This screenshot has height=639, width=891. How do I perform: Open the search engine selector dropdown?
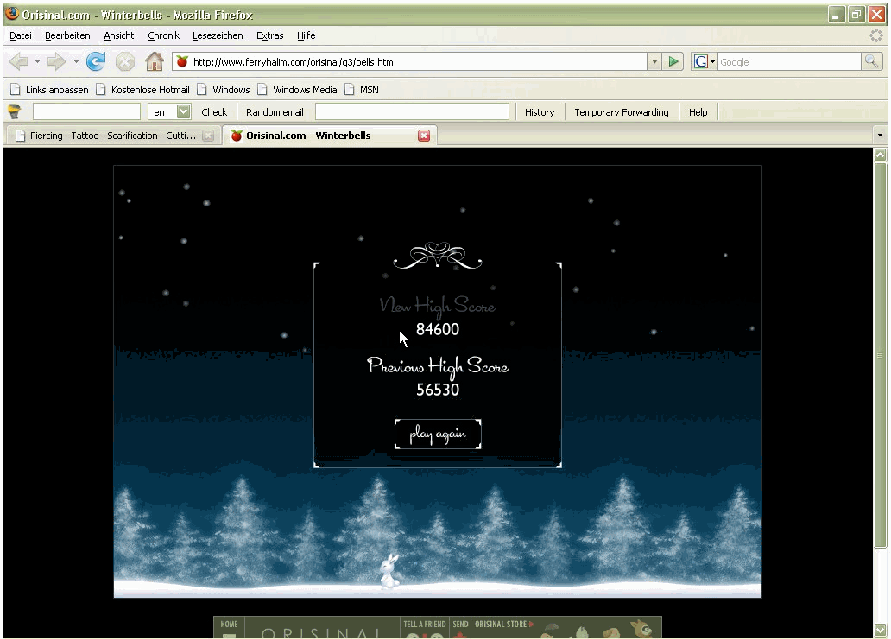pyautogui.click(x=704, y=61)
